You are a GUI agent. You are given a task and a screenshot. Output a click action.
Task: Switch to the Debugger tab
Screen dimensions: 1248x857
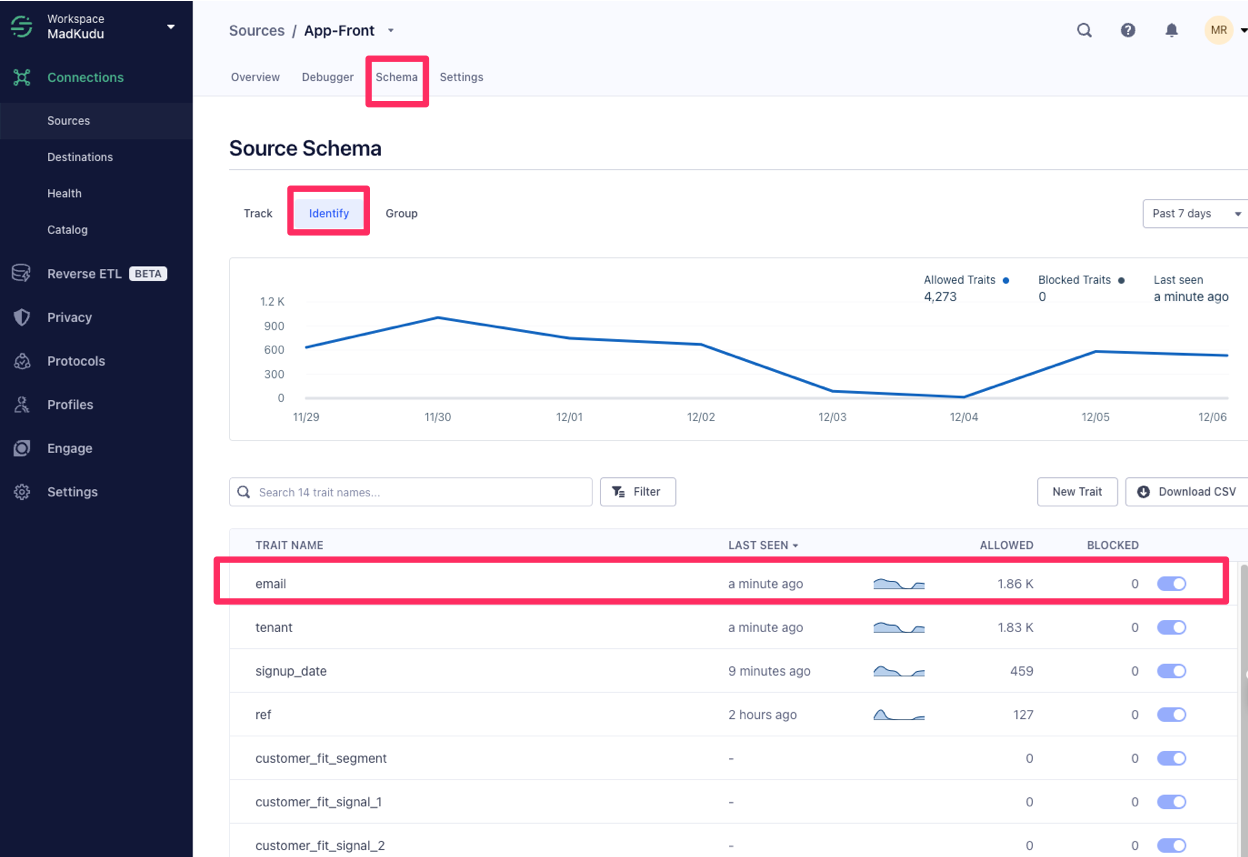point(327,76)
